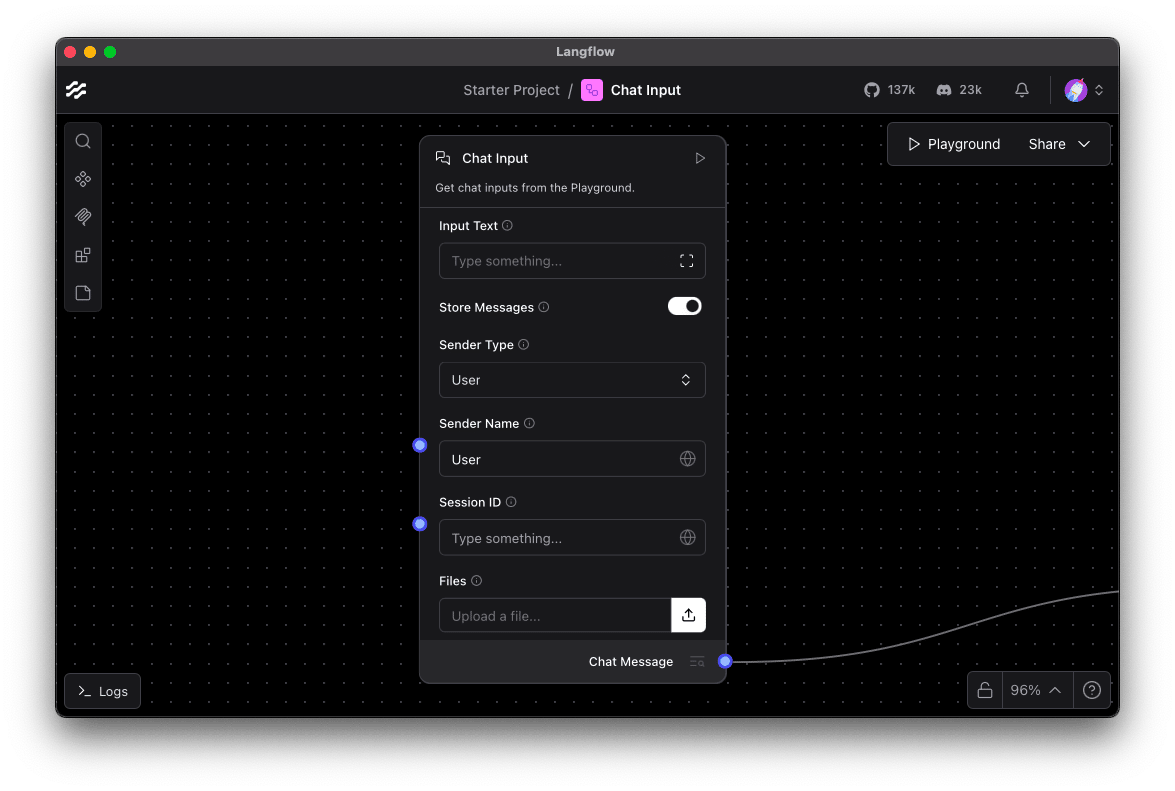Run the Chat Input component play icon
1175x791 pixels.
pos(700,158)
